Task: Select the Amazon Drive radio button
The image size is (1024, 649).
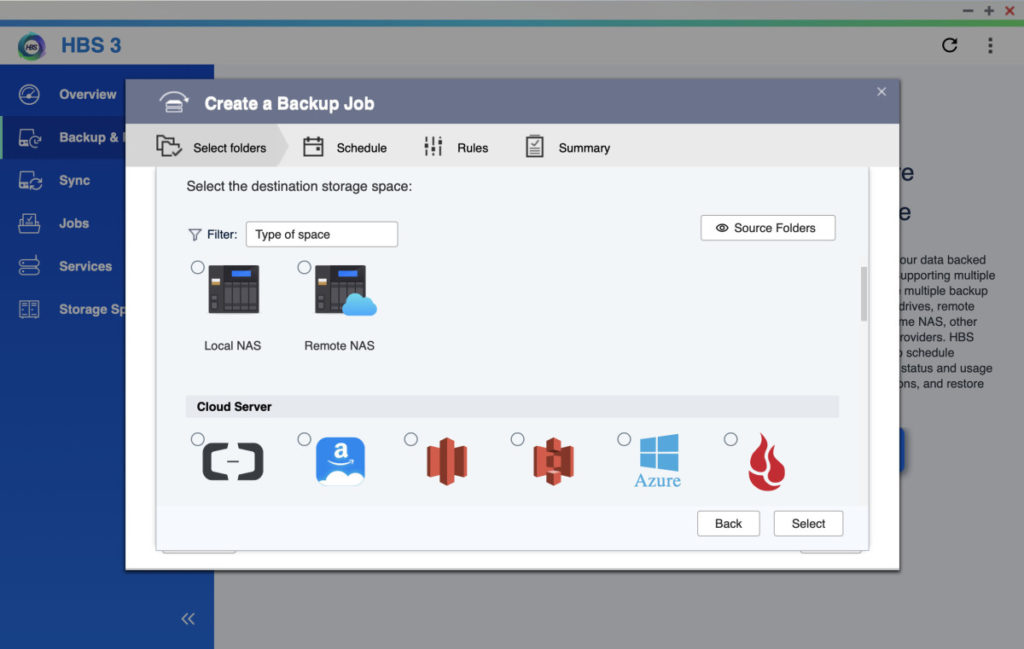Action: pos(304,439)
